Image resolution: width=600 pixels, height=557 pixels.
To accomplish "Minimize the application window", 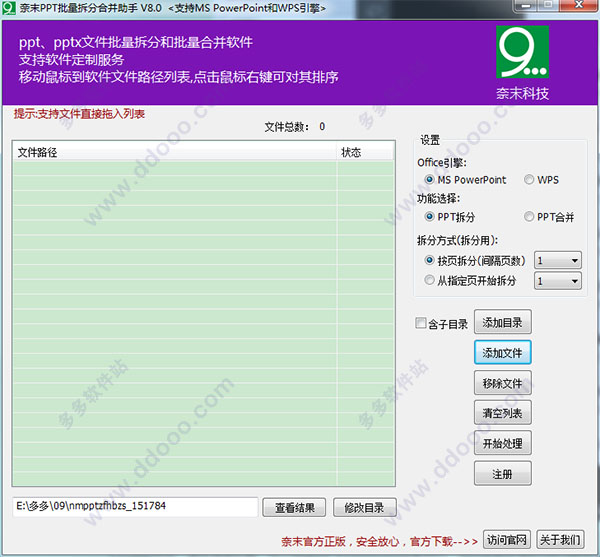I will pos(526,5).
